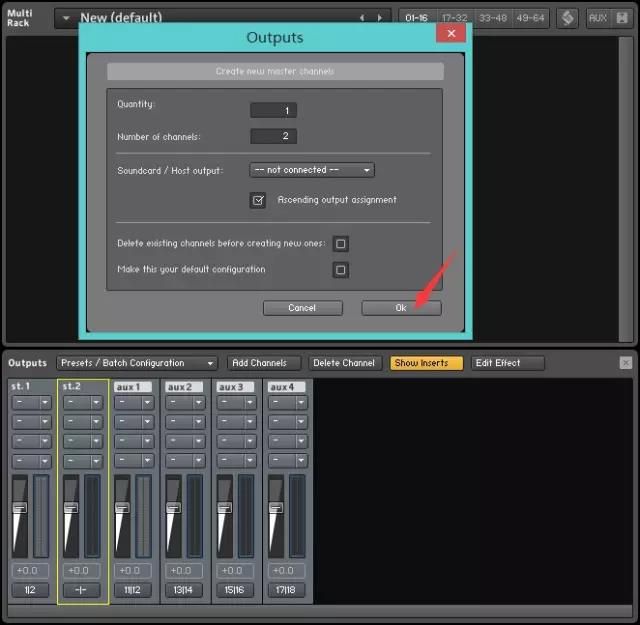The height and width of the screenshot is (625, 640).
Task: Click the AUX button in the Multi Rack header
Action: [597, 17]
